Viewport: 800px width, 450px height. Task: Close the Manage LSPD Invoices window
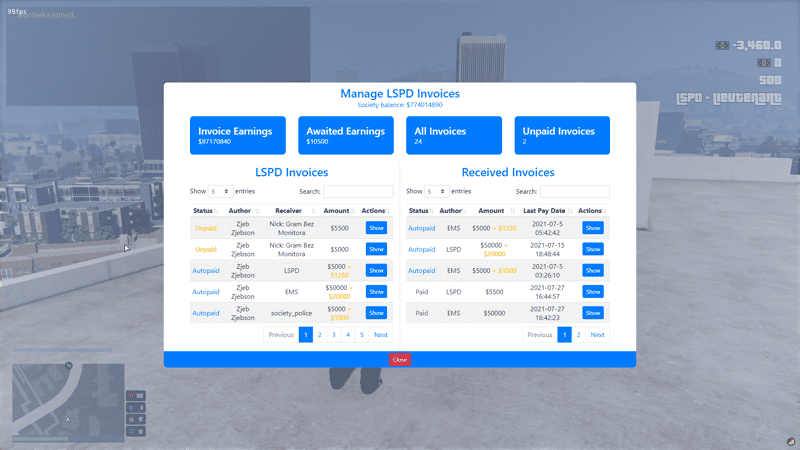coord(399,360)
